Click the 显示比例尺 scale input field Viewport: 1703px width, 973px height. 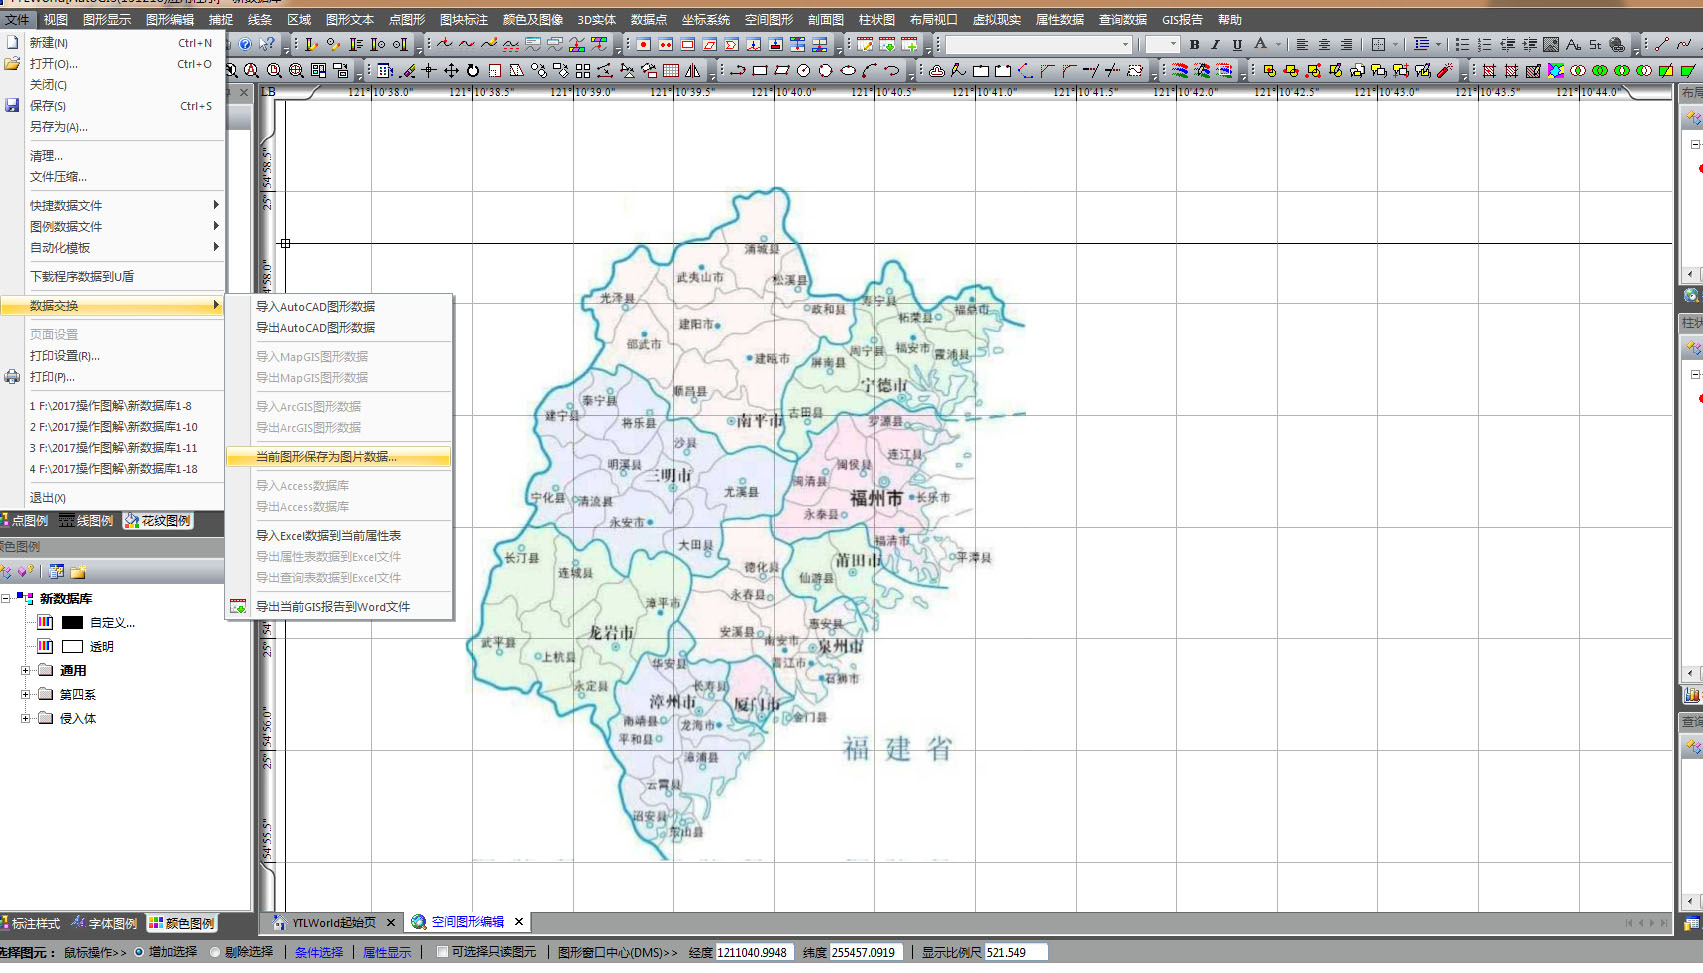click(x=1015, y=952)
